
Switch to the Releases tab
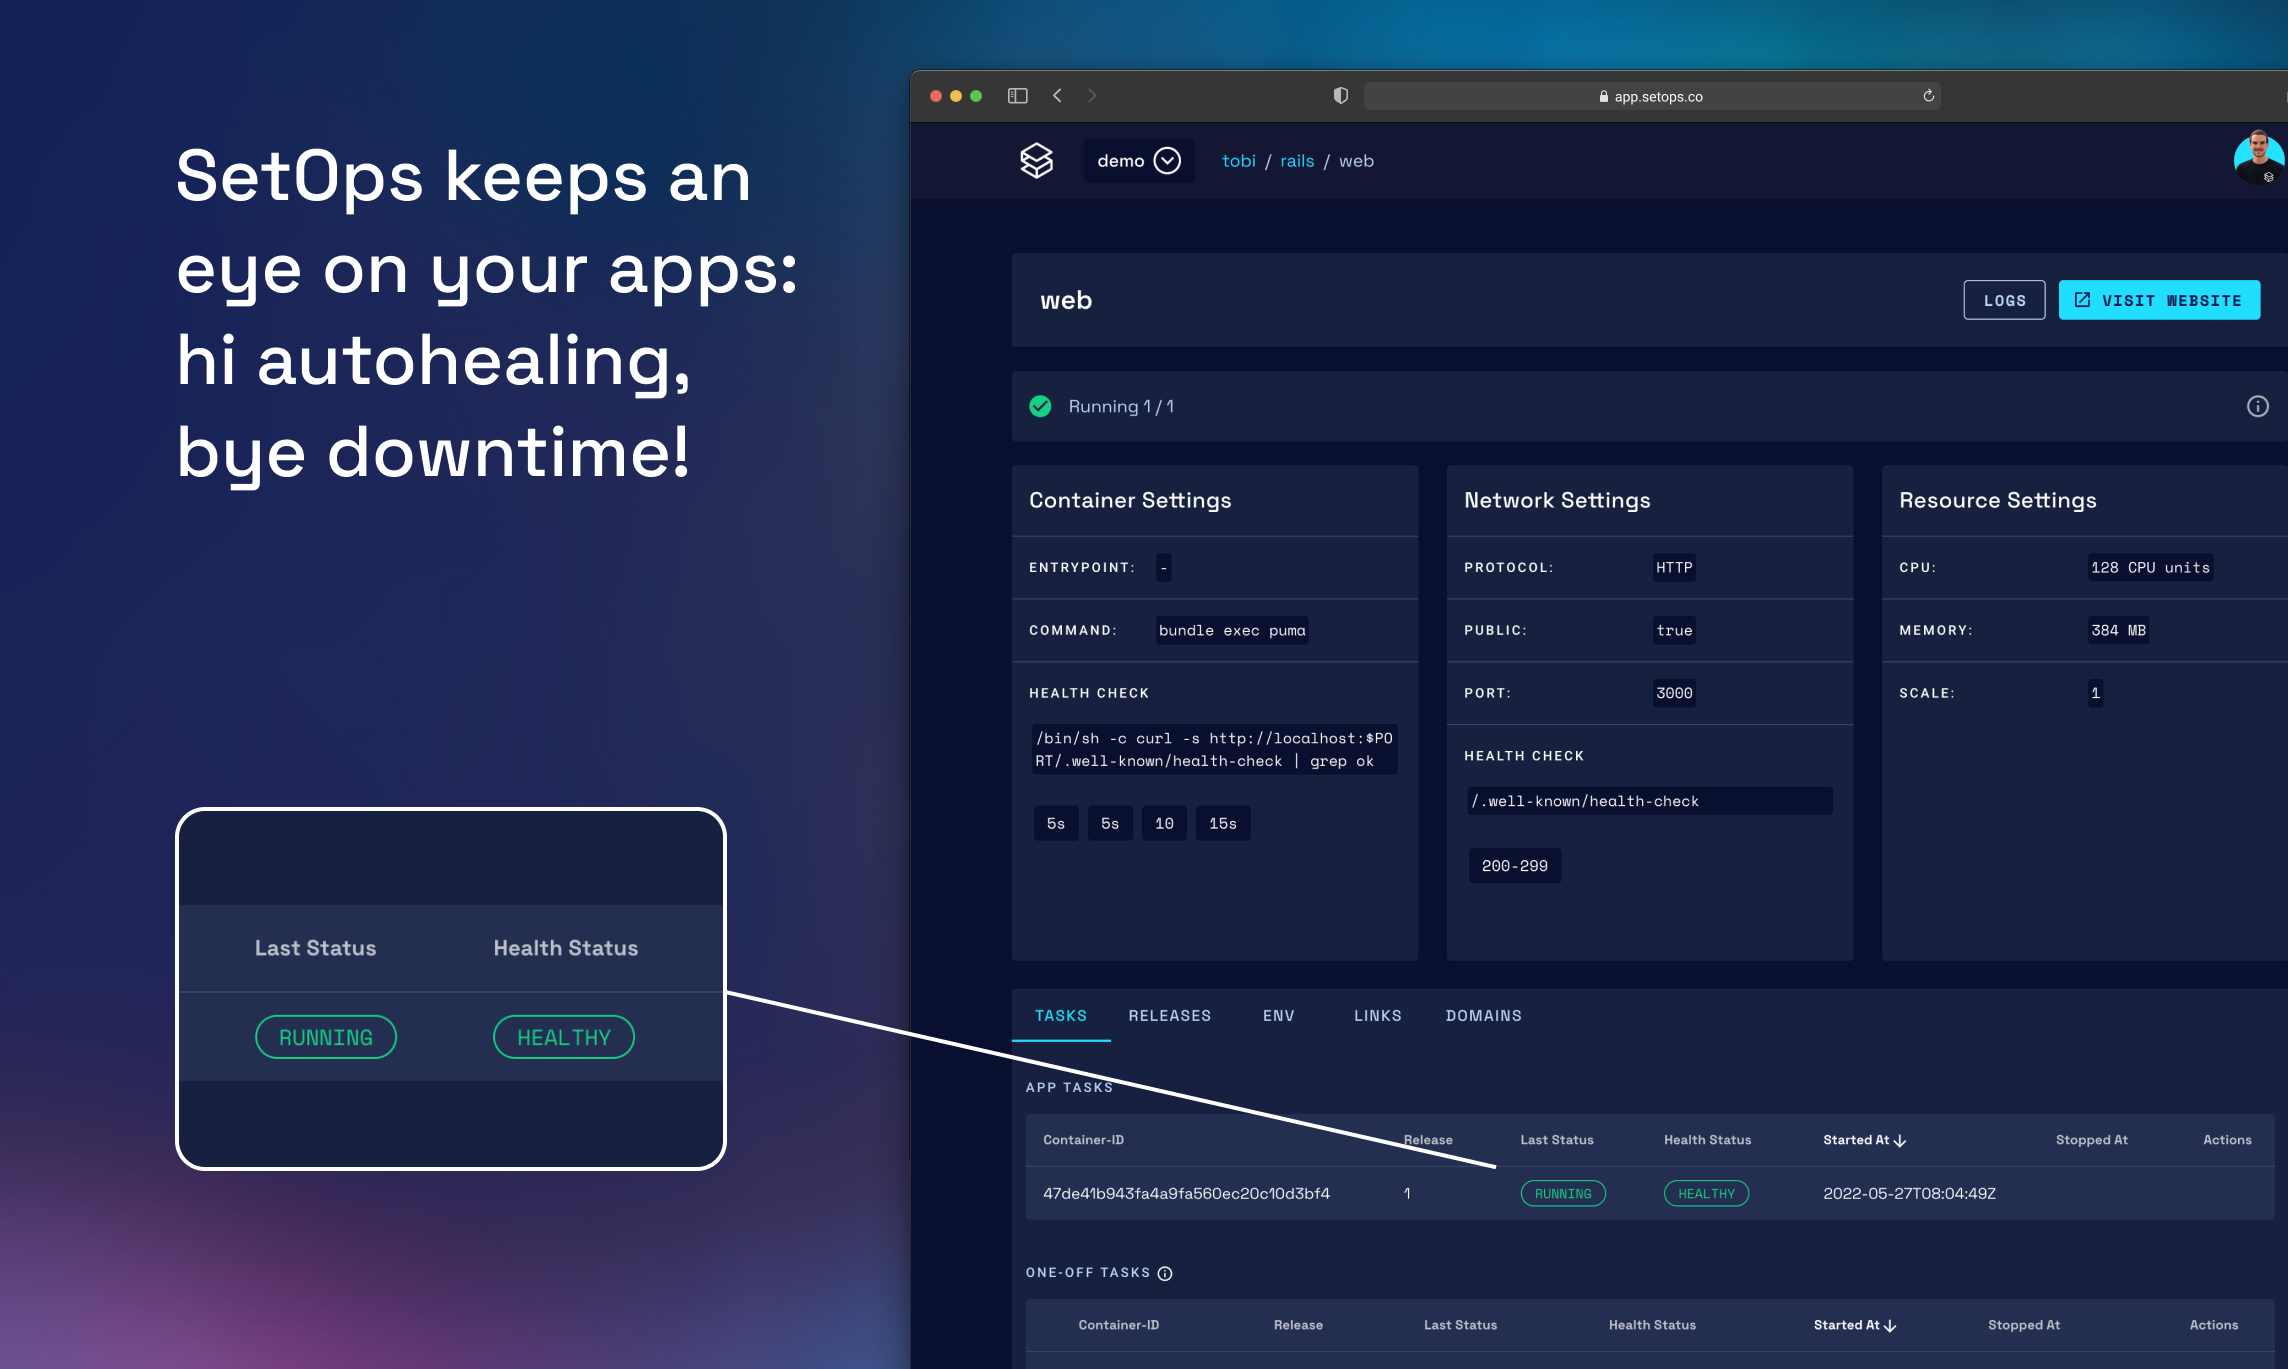tap(1169, 1015)
